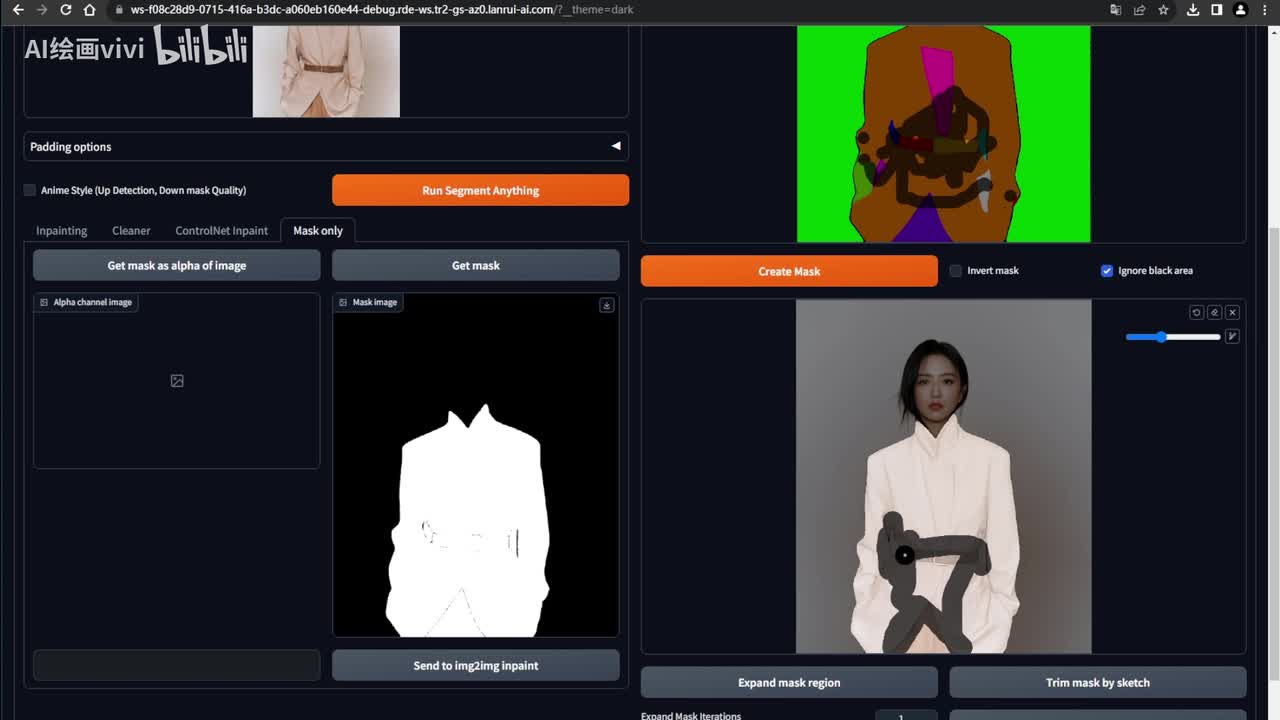Check the Invert mask option
The height and width of the screenshot is (720, 1280).
tap(956, 271)
